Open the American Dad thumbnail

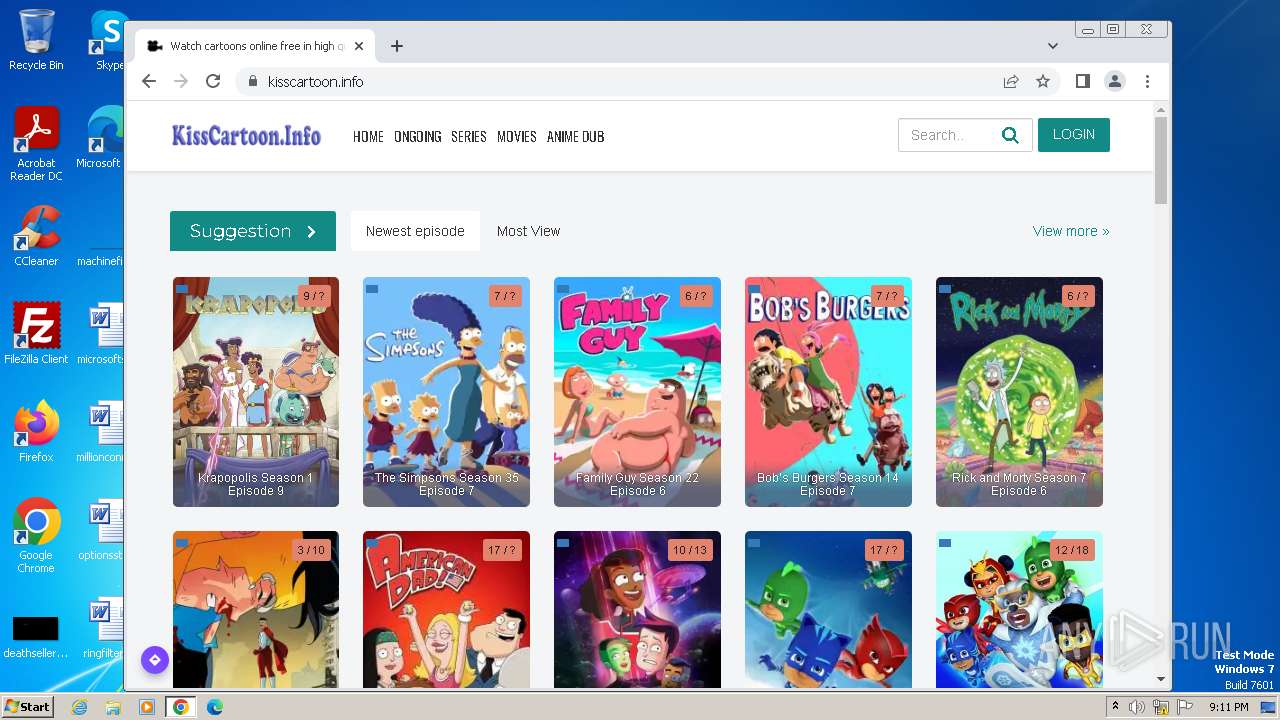coord(446,609)
